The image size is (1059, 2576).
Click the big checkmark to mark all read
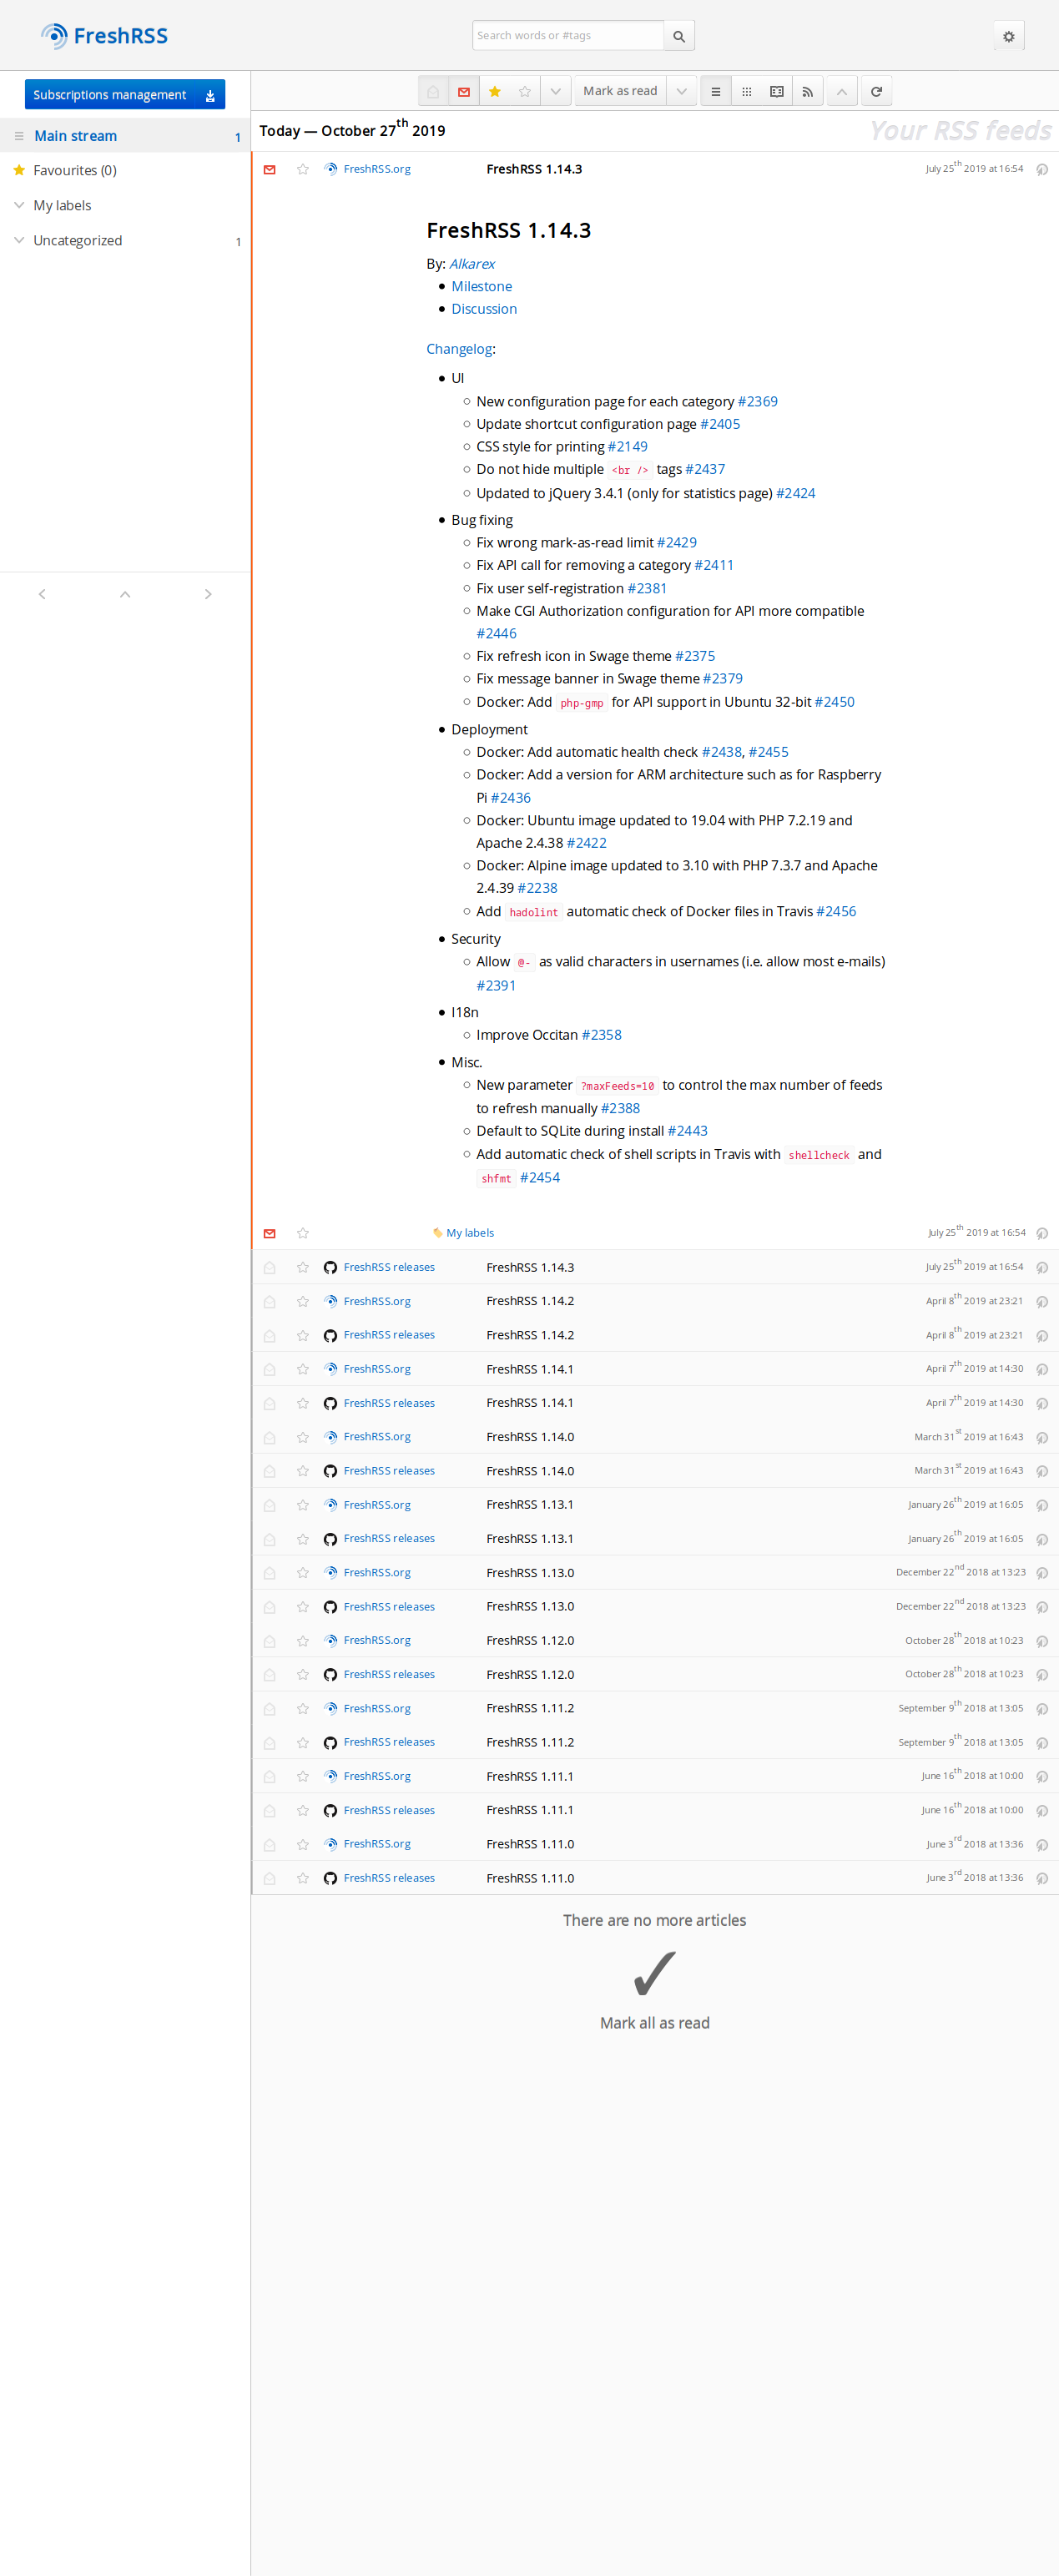click(655, 1973)
